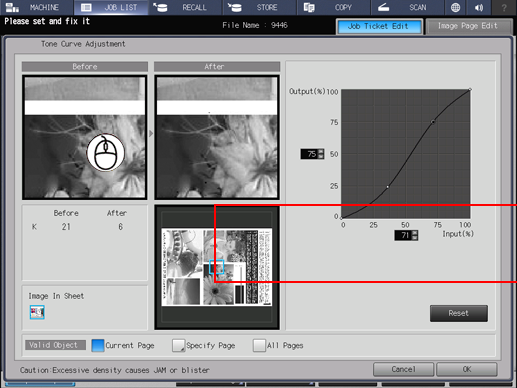Click the SCAN scanner icon
Viewport: 517px width, 388px height.
pos(383,7)
